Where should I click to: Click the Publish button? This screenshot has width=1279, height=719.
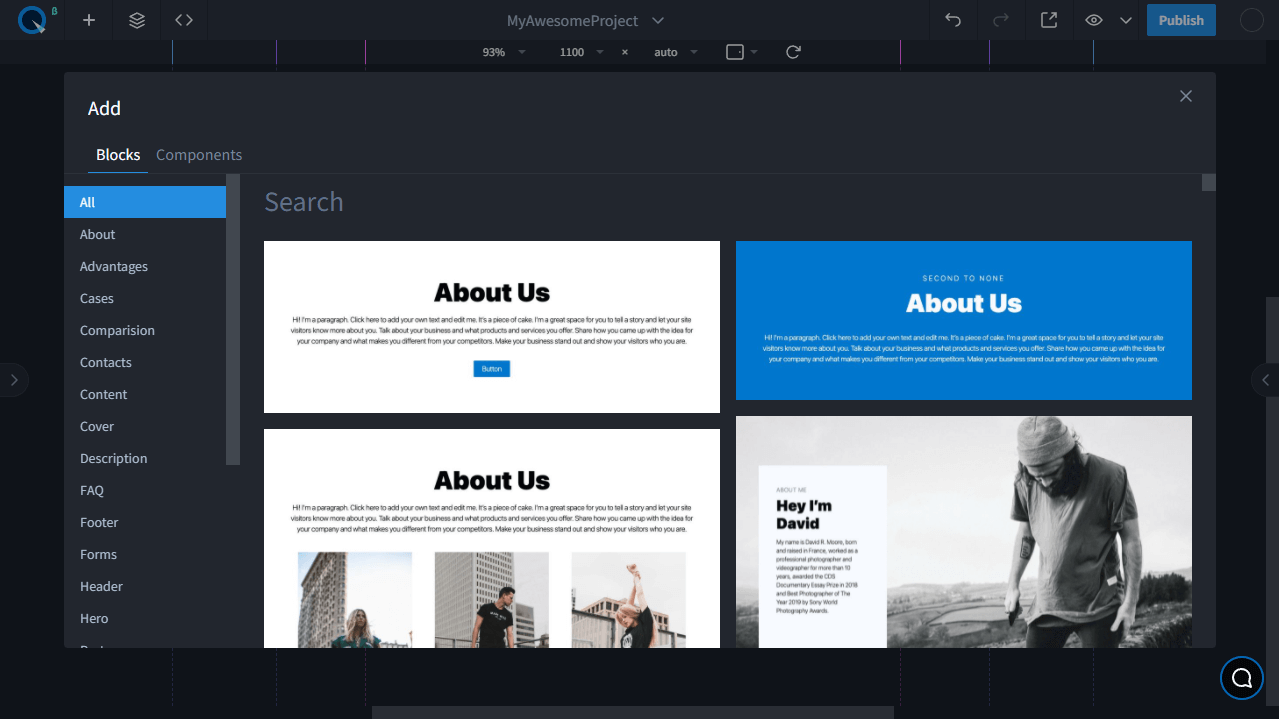coord(1181,20)
